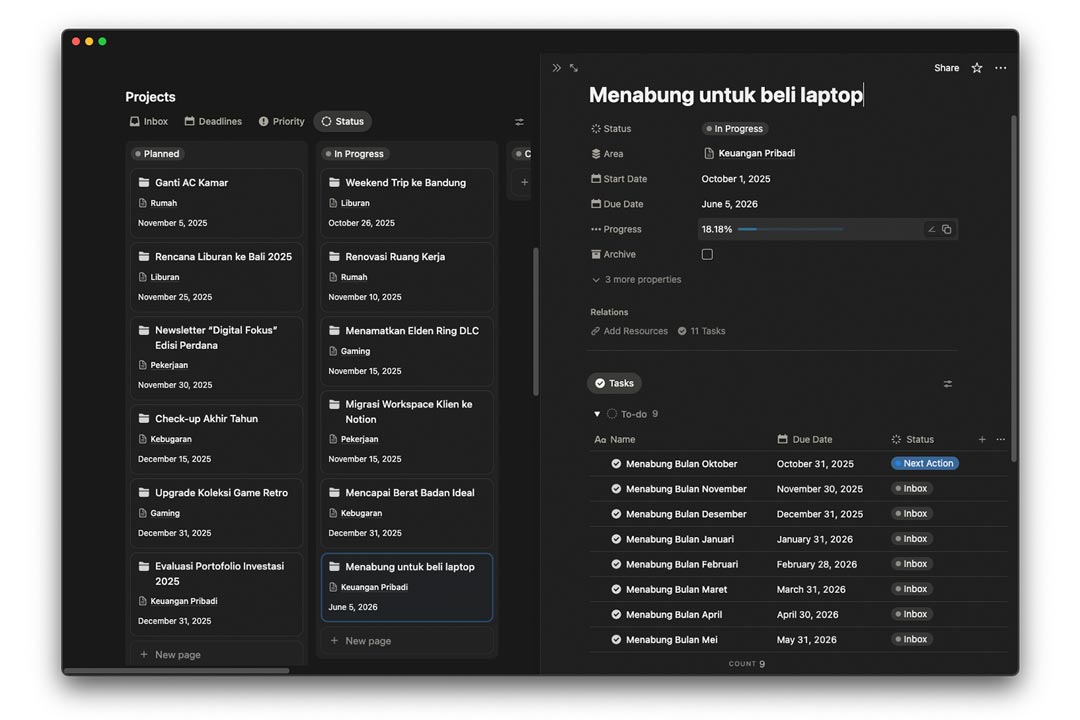Open the page options ellipsis menu
This screenshot has width=1080, height=720.
pos(1001,68)
